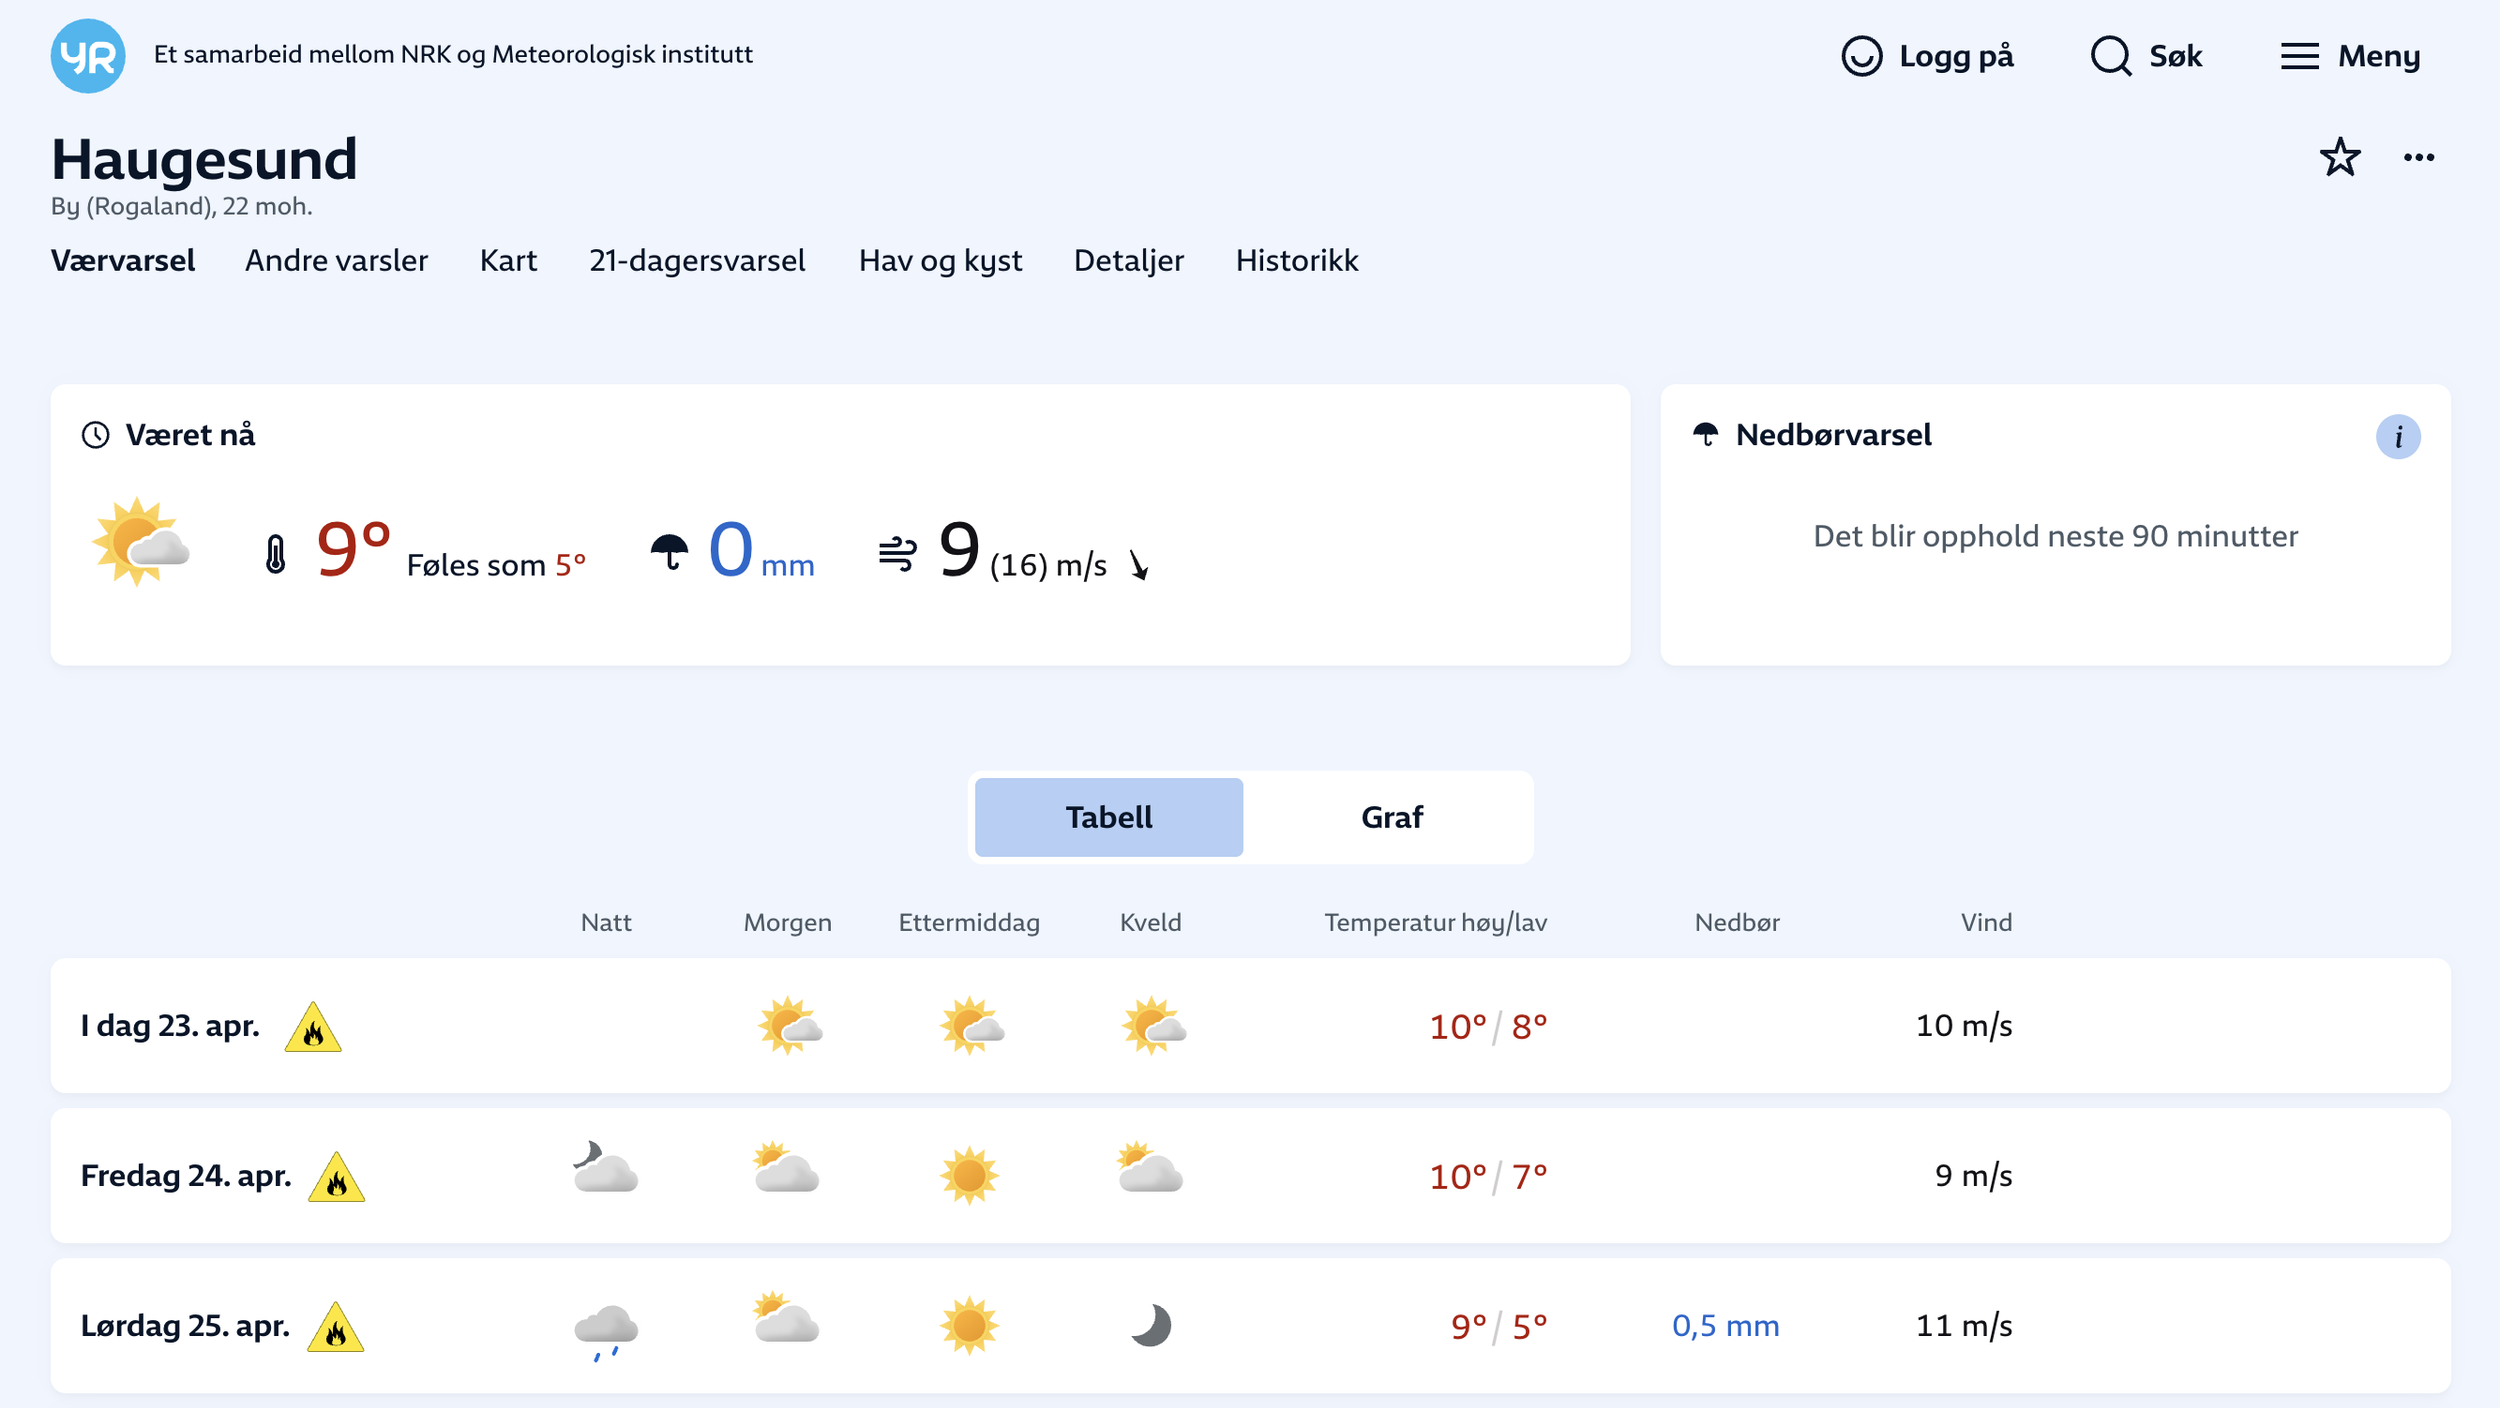
Task: Expand the Fredag 24. apr. forecast row
Action: click(x=185, y=1176)
